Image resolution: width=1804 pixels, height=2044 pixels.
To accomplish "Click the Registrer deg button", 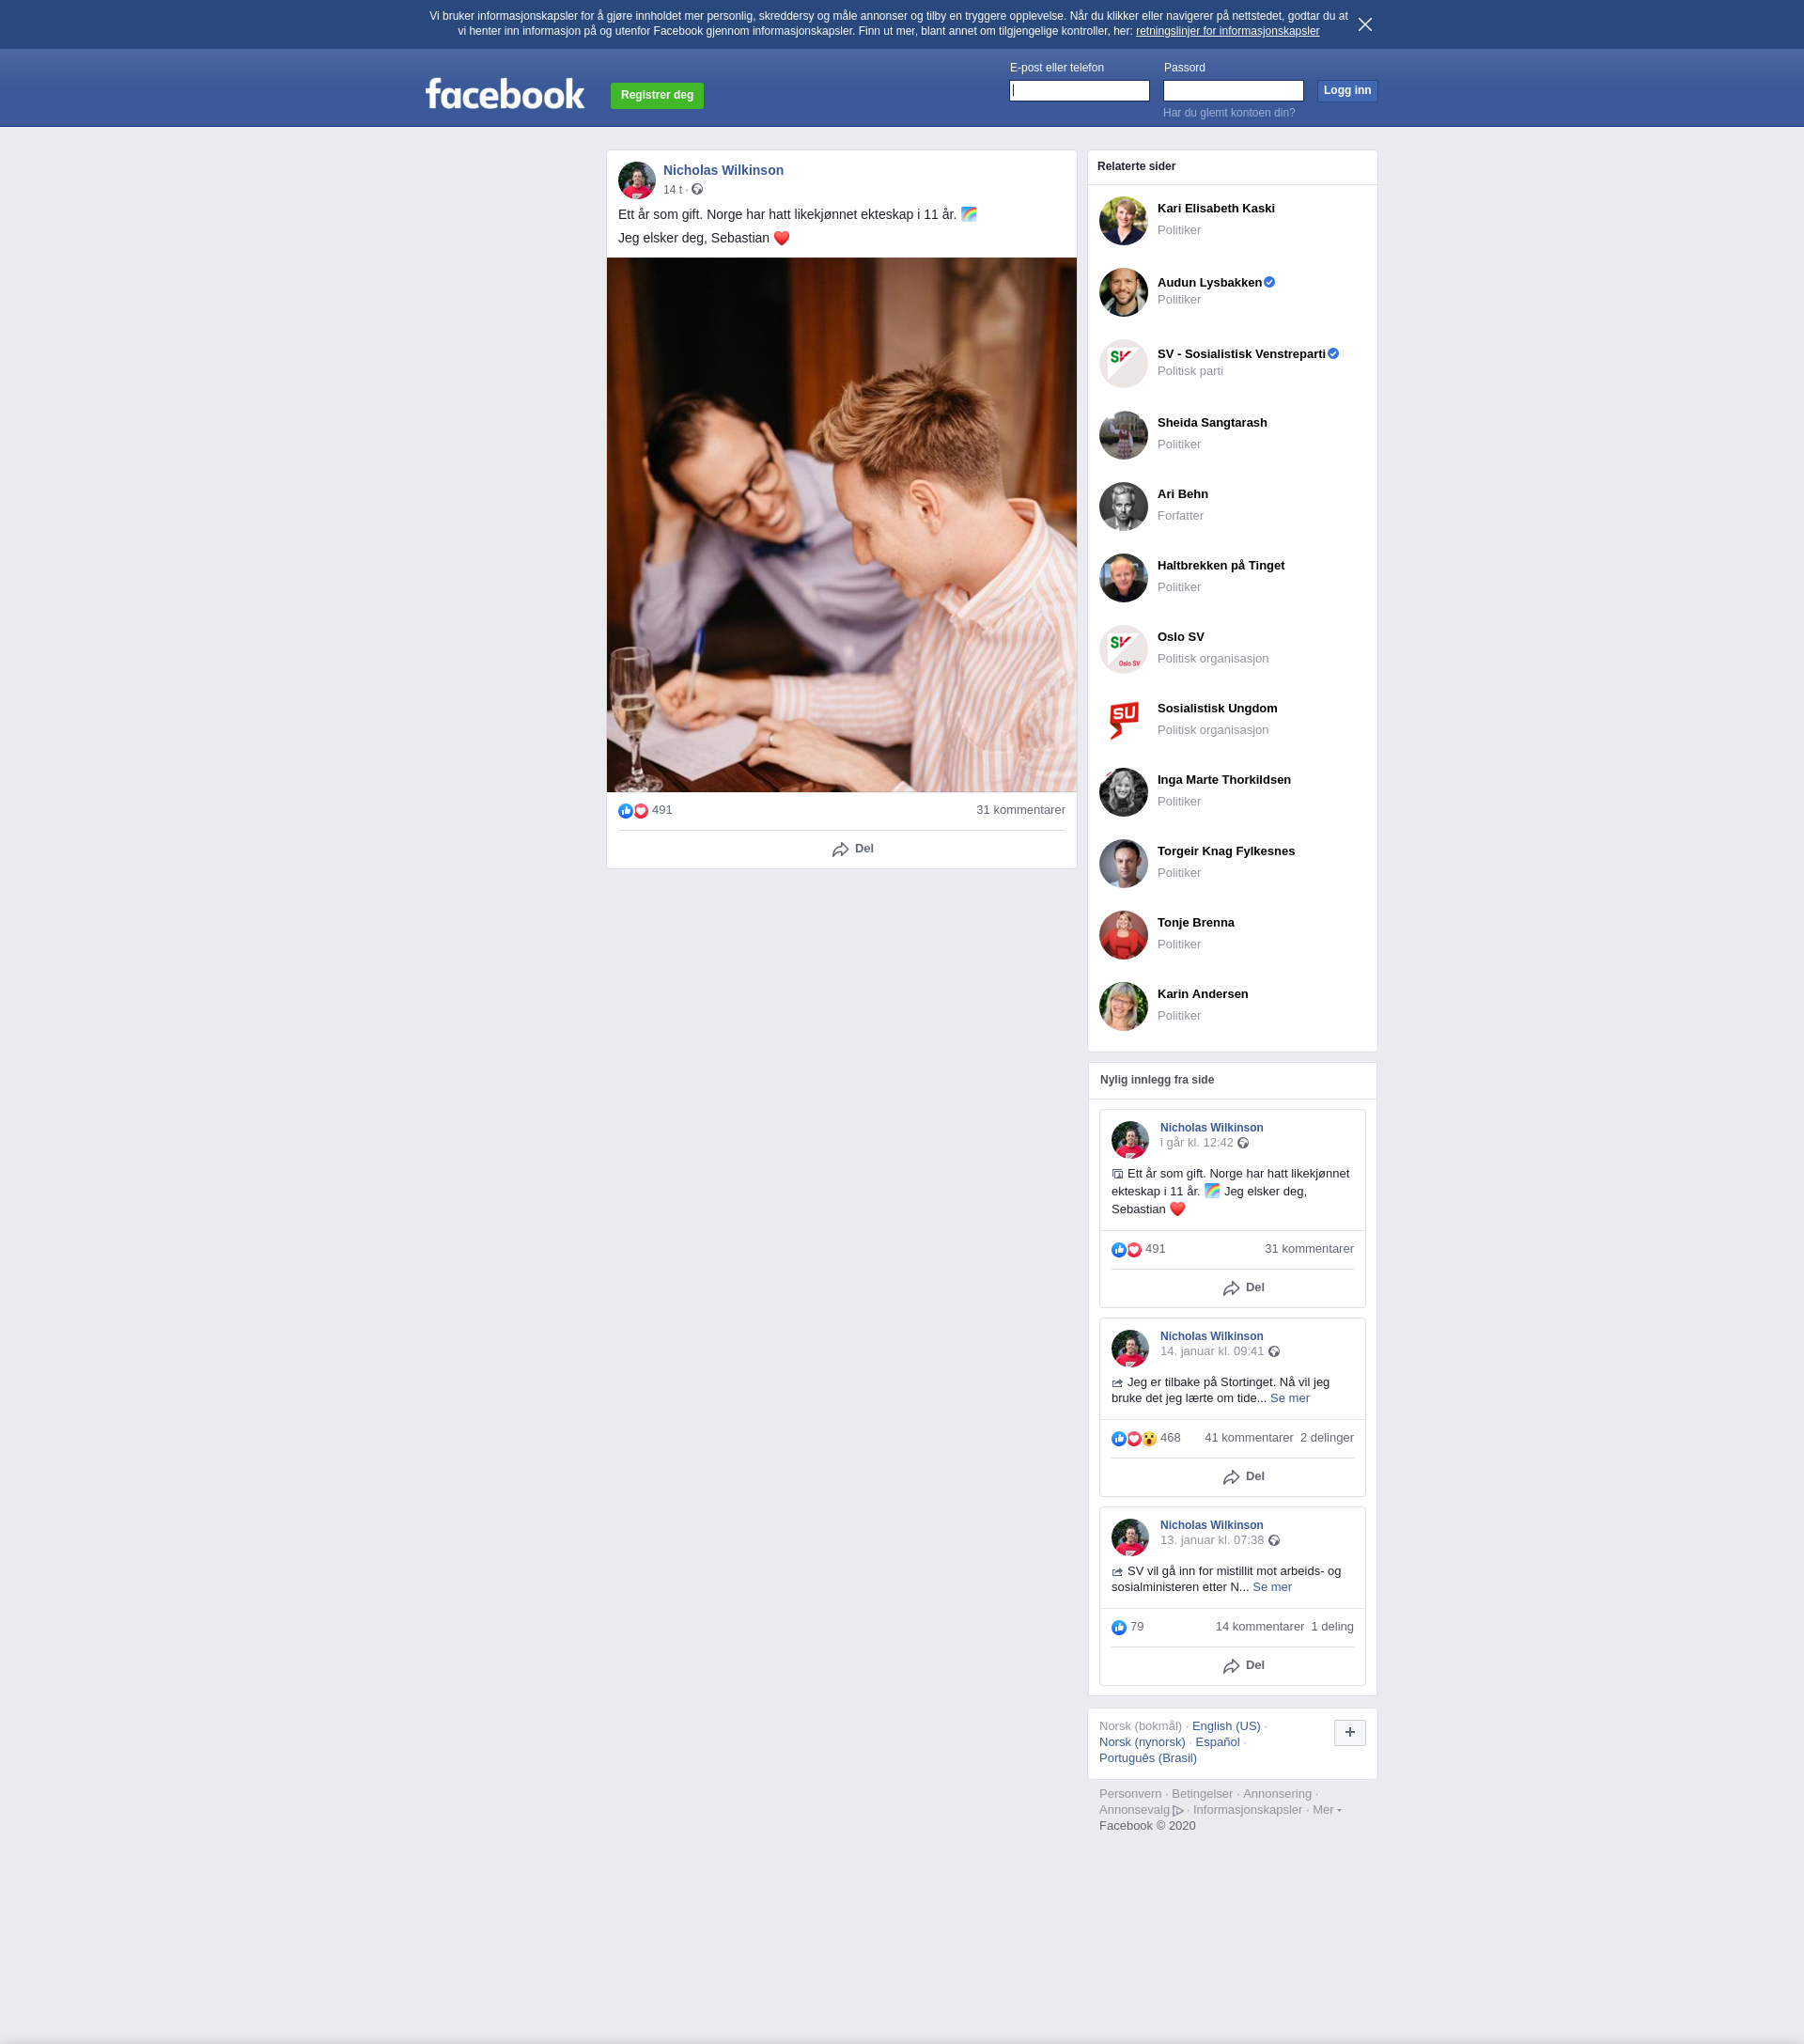I will click(657, 95).
